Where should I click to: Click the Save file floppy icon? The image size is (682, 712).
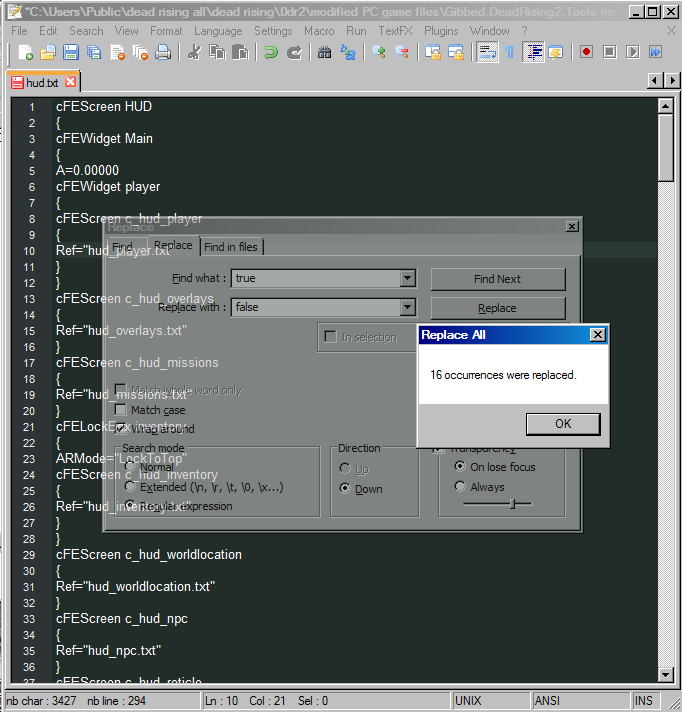point(70,52)
